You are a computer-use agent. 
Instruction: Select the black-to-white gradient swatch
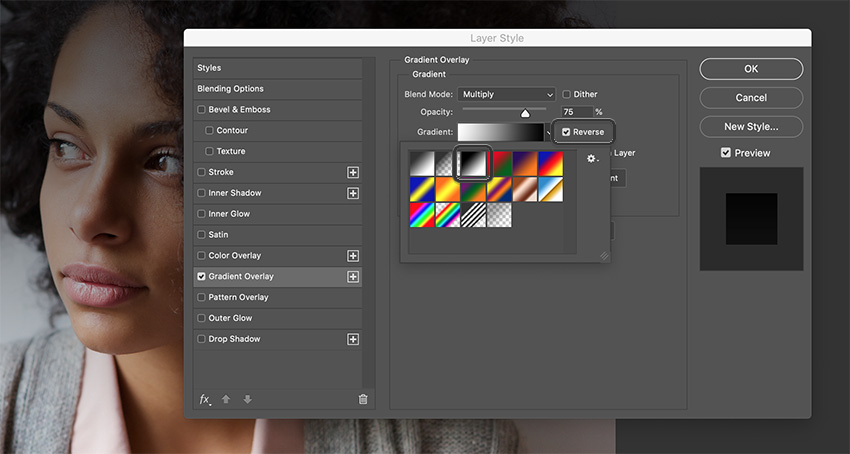(x=473, y=164)
